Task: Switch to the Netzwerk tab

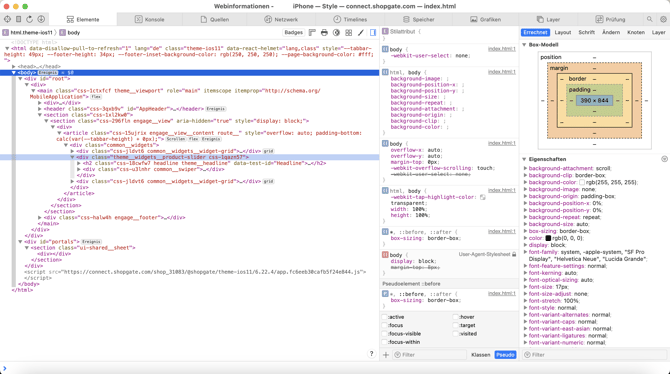Action: pos(281,19)
